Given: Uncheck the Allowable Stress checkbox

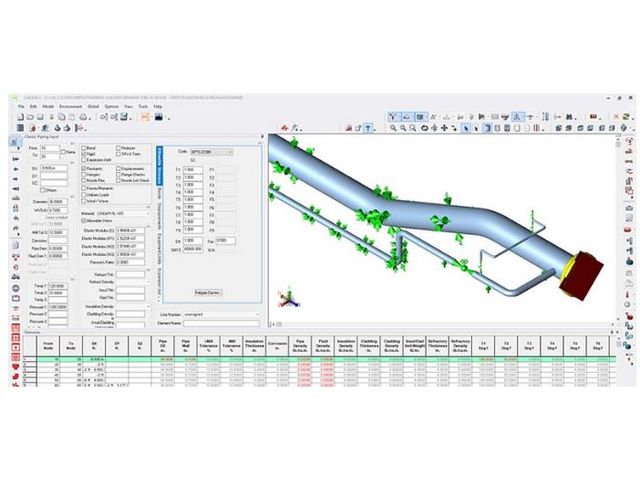Looking at the screenshot, I should (x=83, y=219).
